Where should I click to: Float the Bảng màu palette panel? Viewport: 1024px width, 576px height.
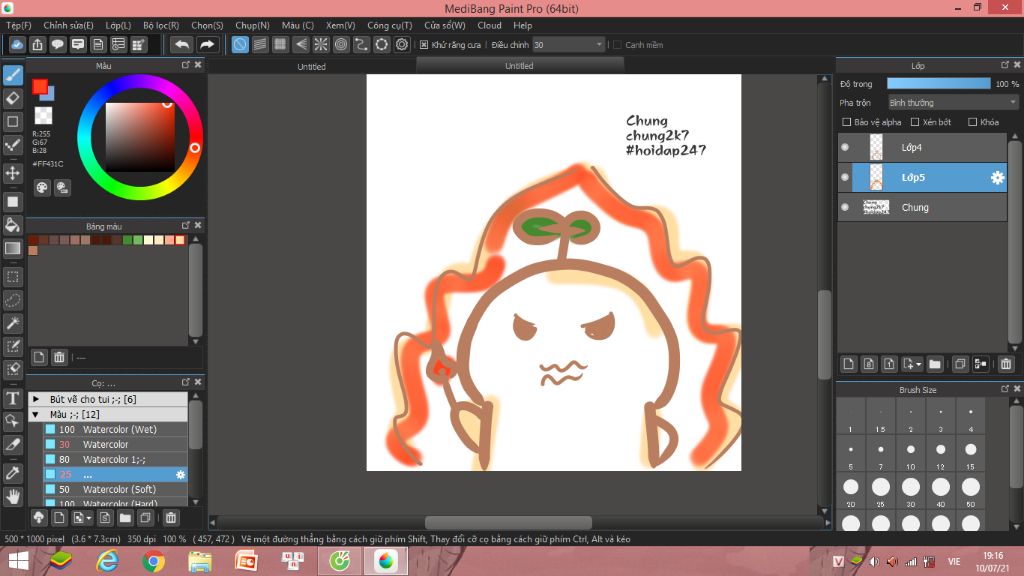point(185,225)
